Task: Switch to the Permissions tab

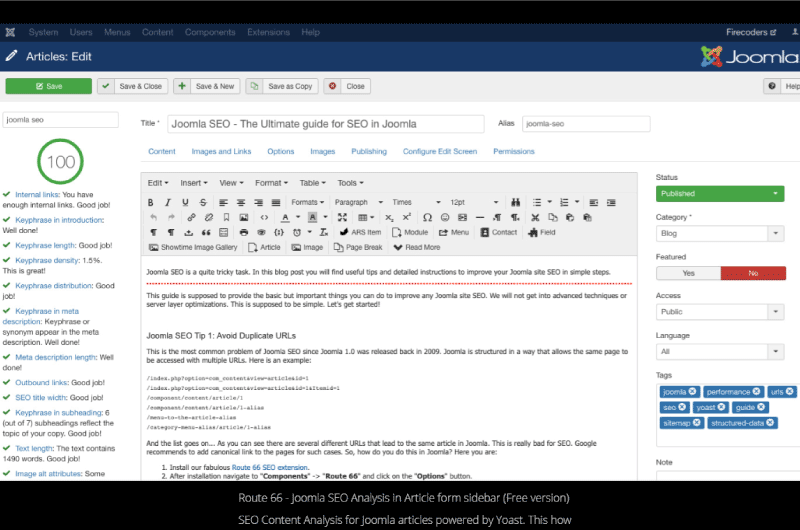Action: pos(514,152)
